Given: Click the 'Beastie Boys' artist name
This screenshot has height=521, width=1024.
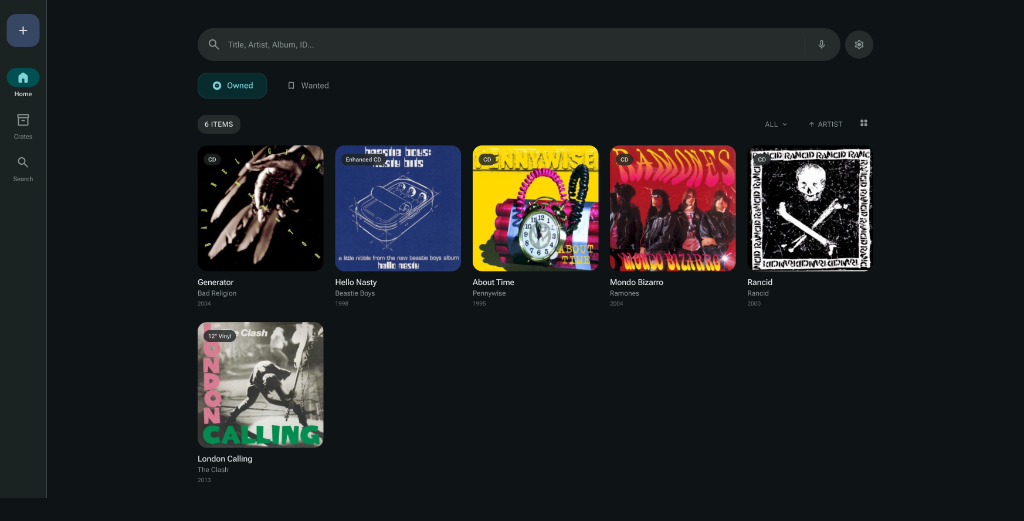Looking at the screenshot, I should [x=355, y=293].
